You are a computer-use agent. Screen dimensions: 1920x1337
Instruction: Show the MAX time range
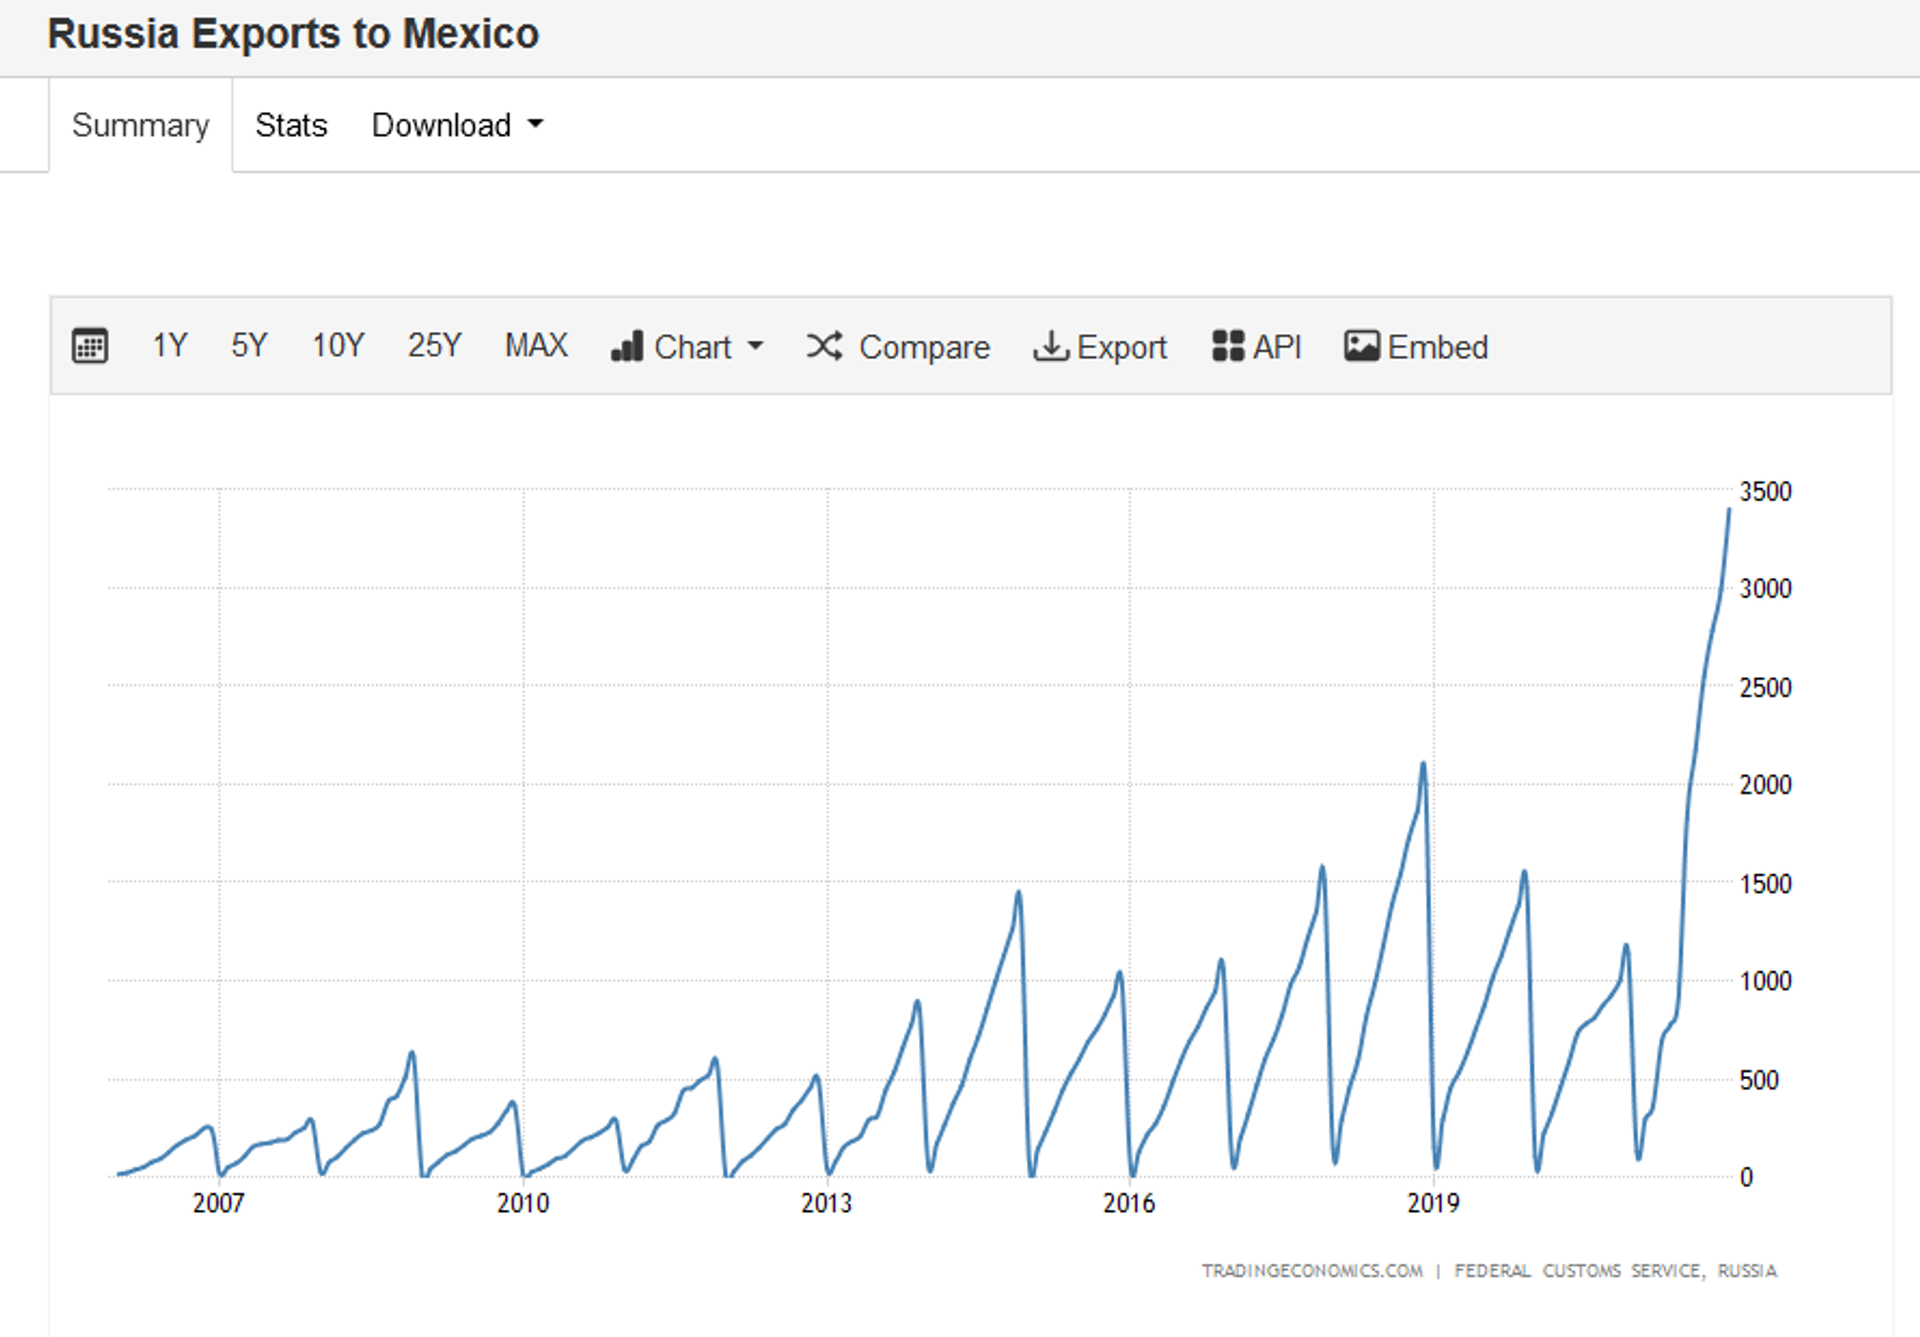tap(536, 346)
